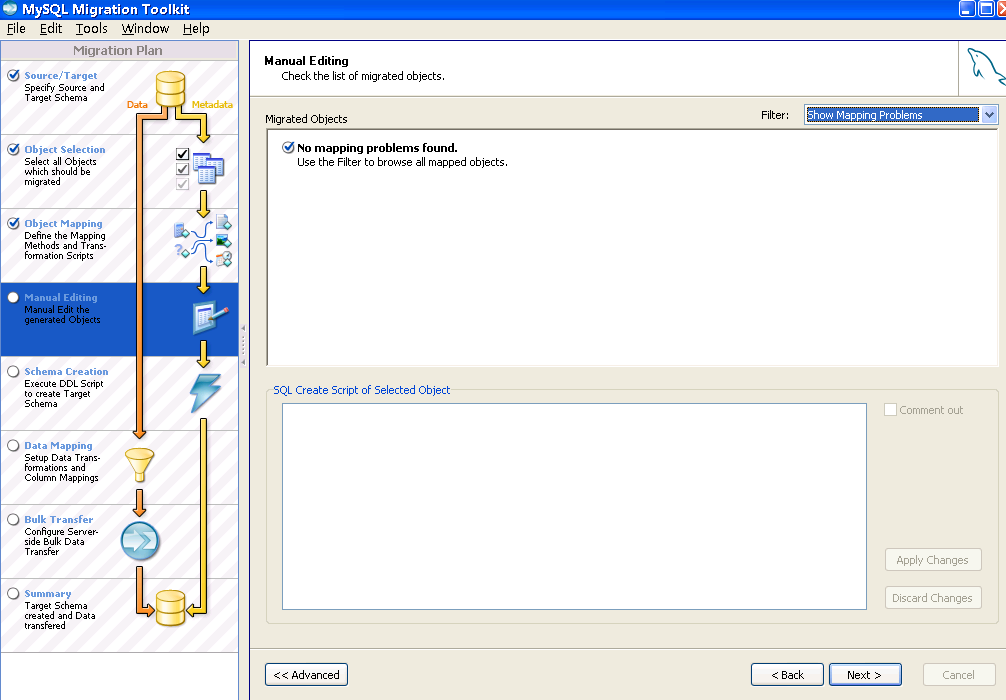Click the Filter: label
The image size is (1006, 700).
[x=775, y=115]
